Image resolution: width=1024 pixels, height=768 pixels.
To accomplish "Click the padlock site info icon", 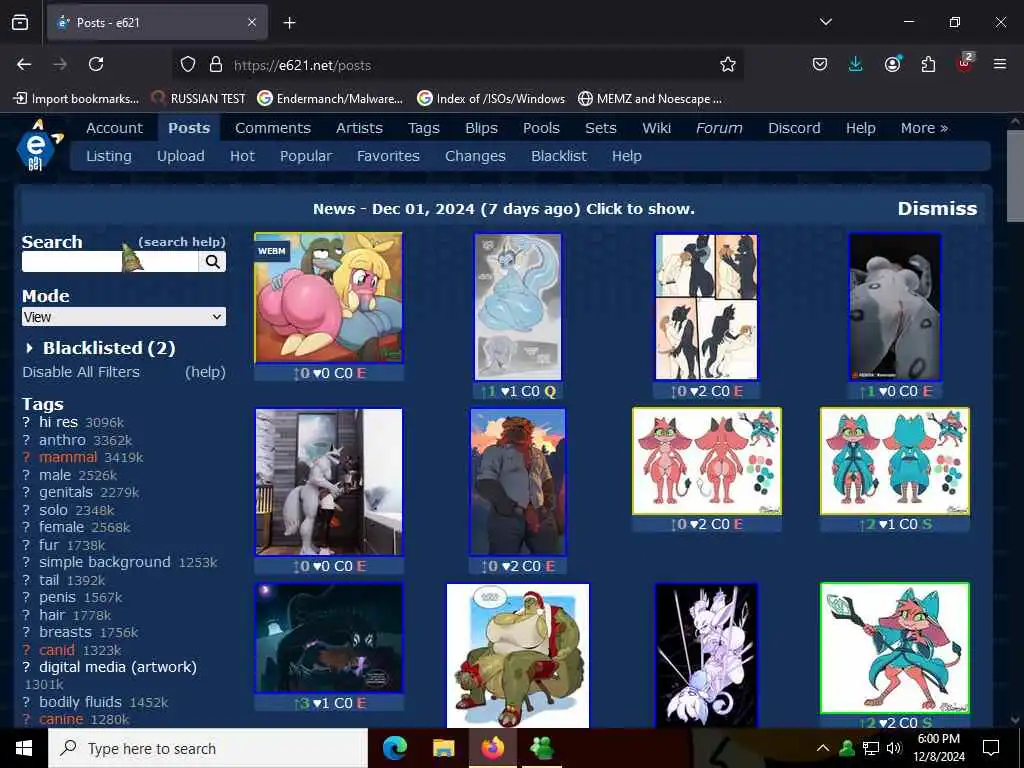I will tap(216, 65).
